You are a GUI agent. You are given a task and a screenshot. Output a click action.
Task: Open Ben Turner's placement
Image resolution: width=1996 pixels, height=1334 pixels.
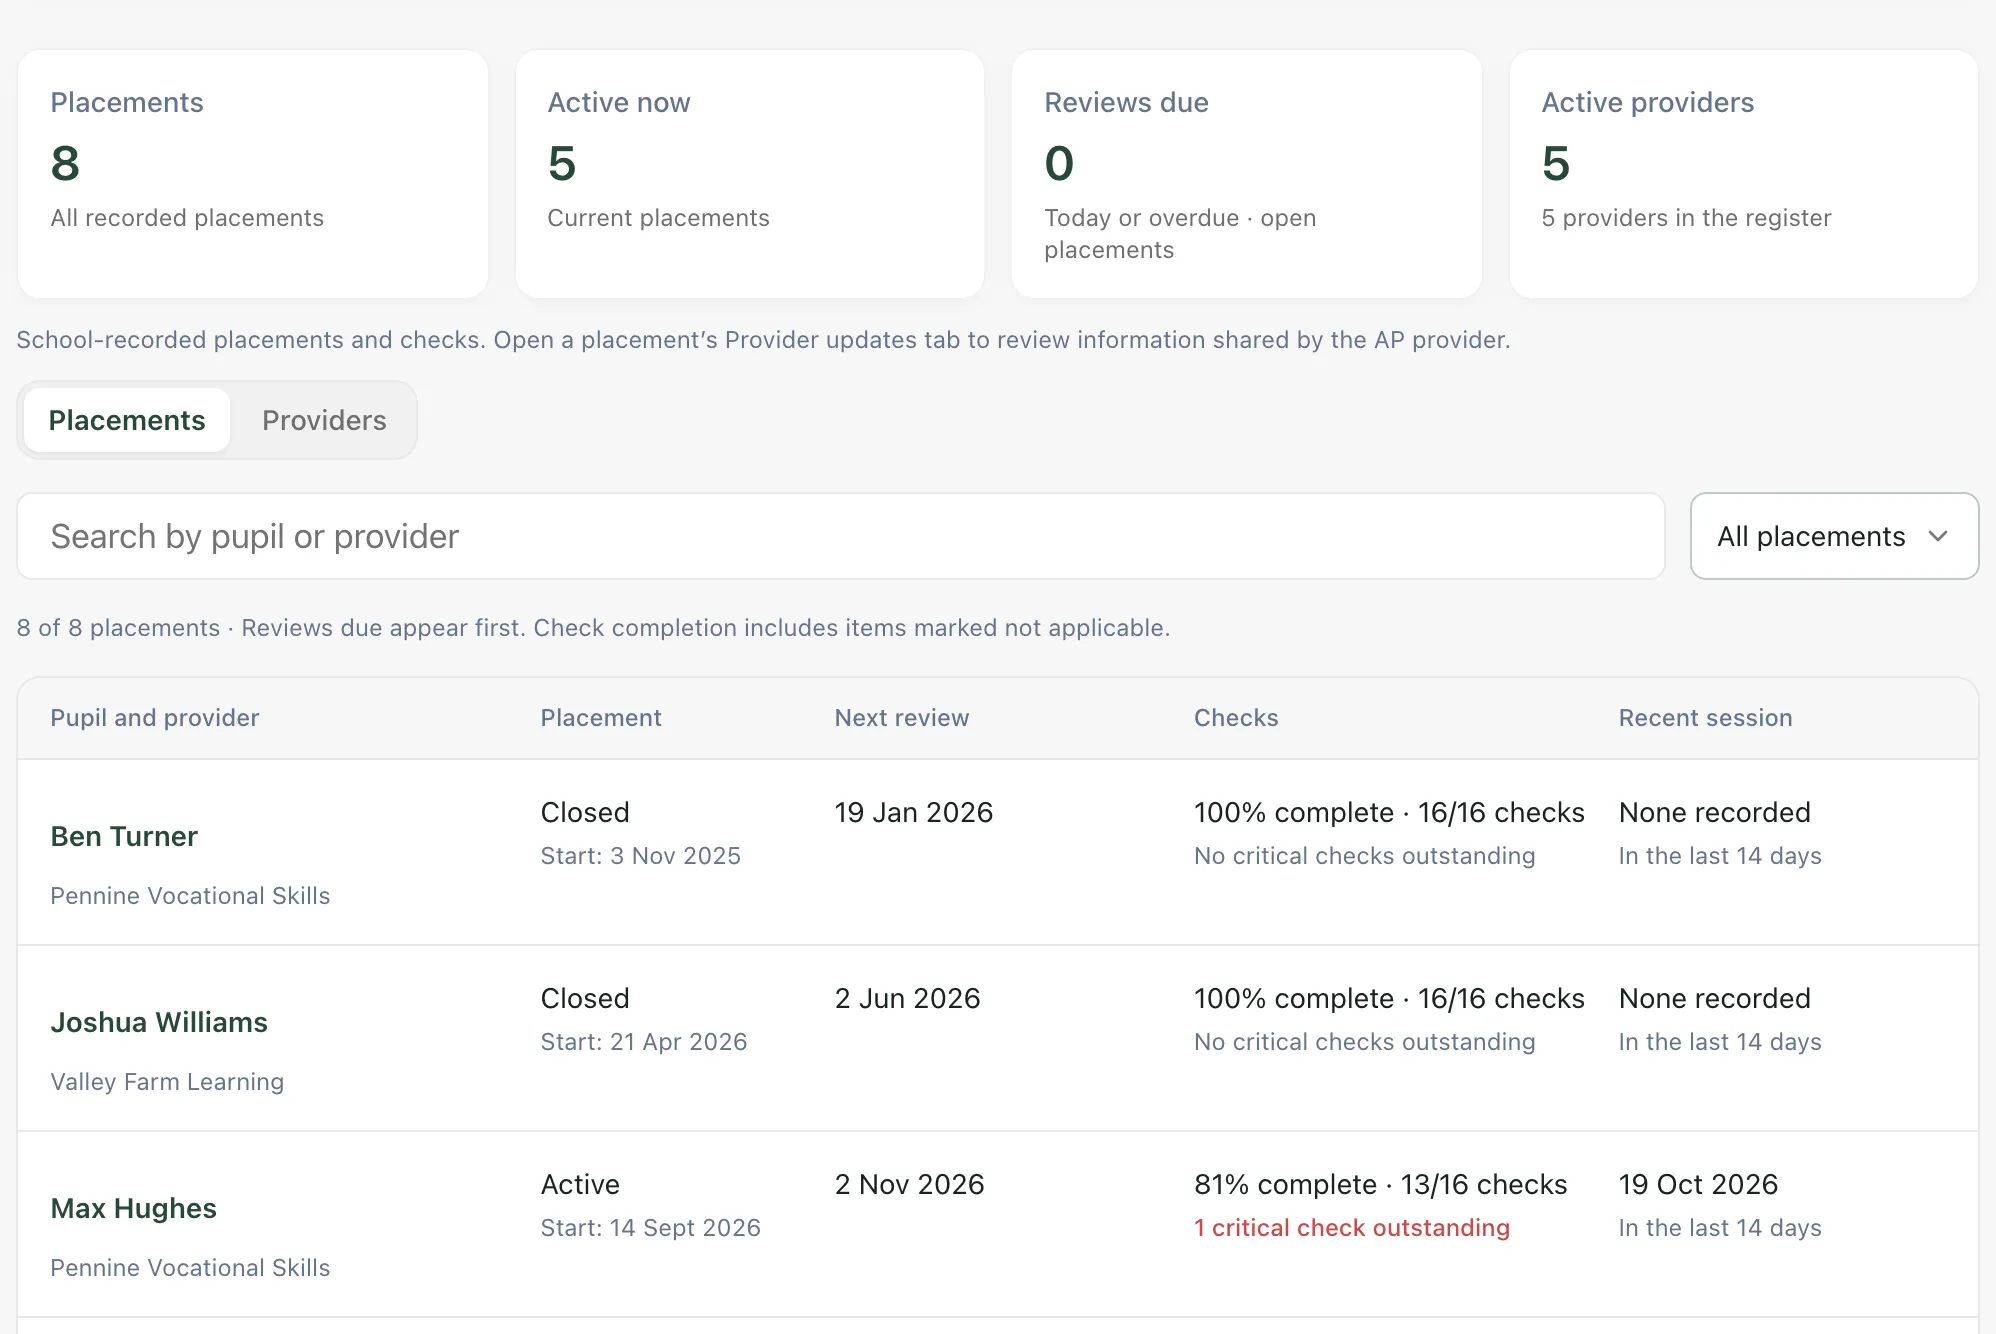(x=124, y=836)
